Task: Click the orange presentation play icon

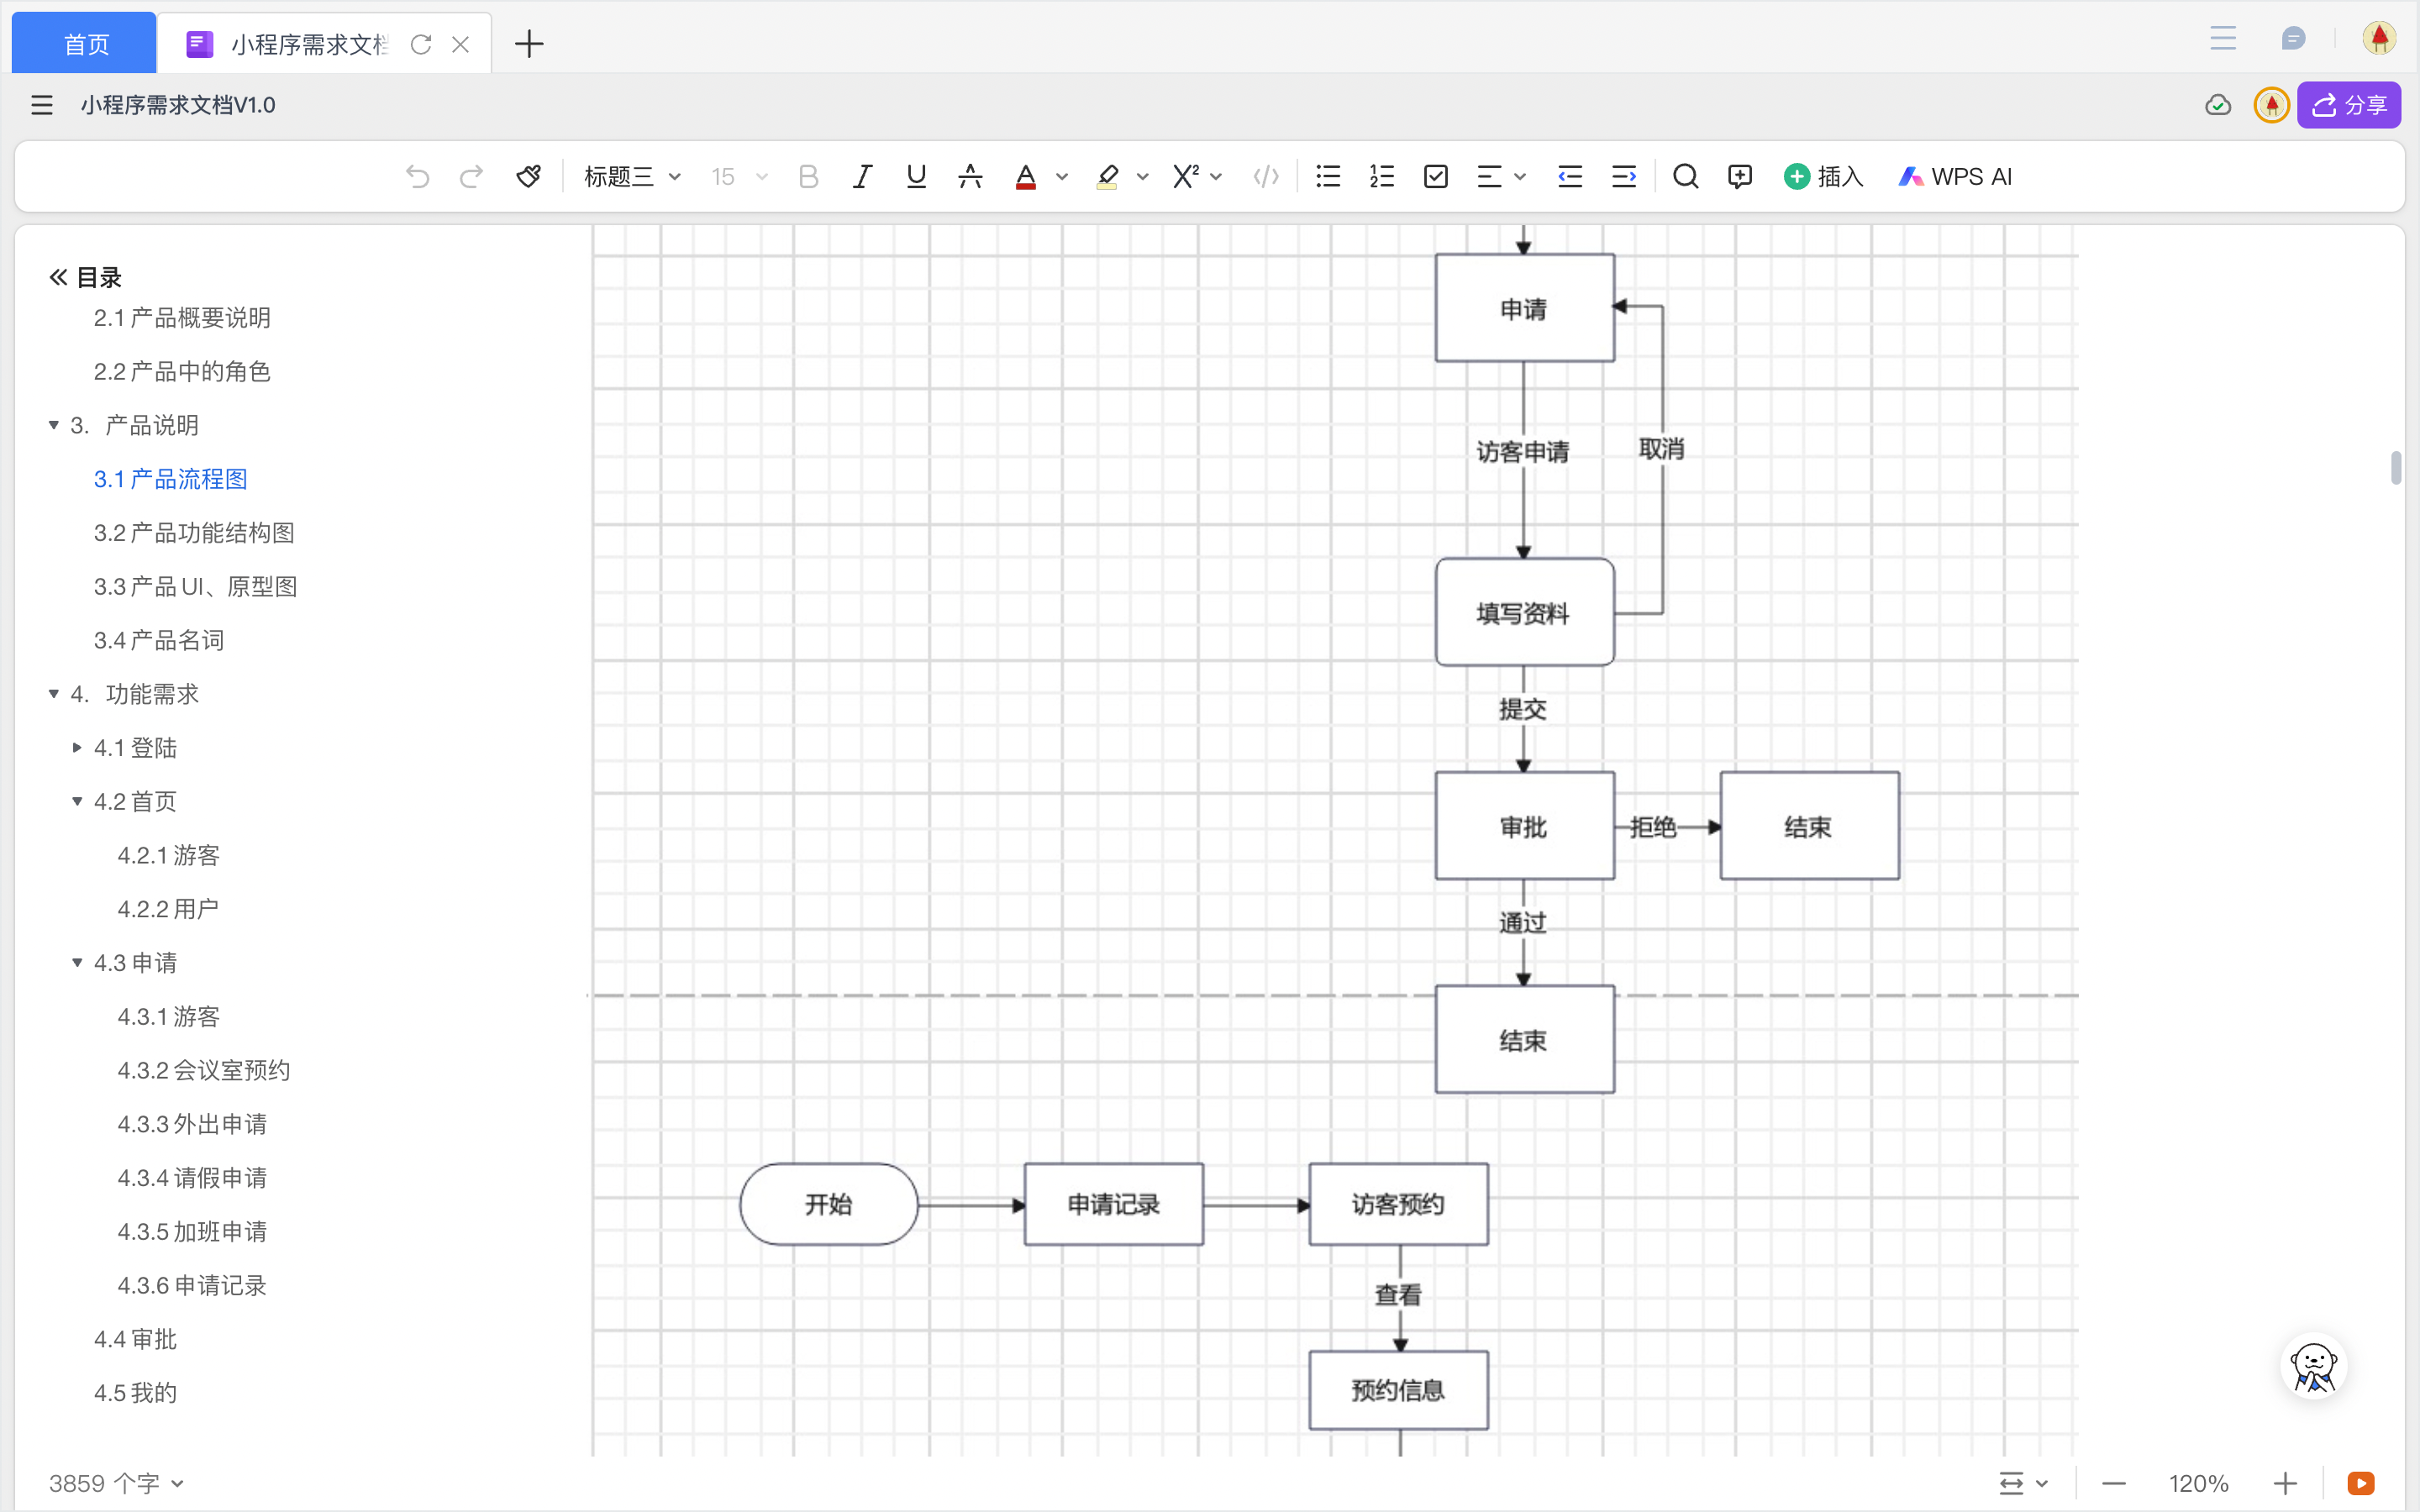Action: tap(2361, 1483)
